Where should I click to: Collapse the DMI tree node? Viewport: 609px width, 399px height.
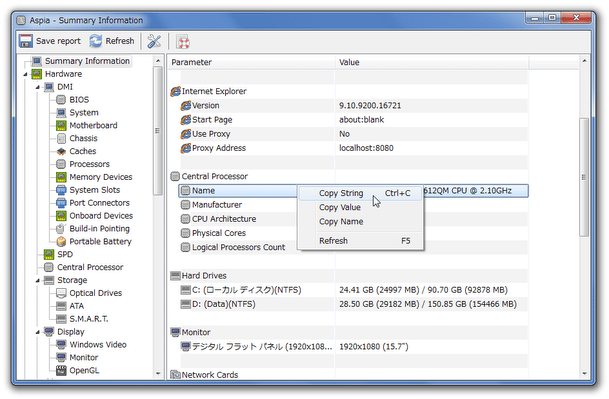tap(38, 87)
